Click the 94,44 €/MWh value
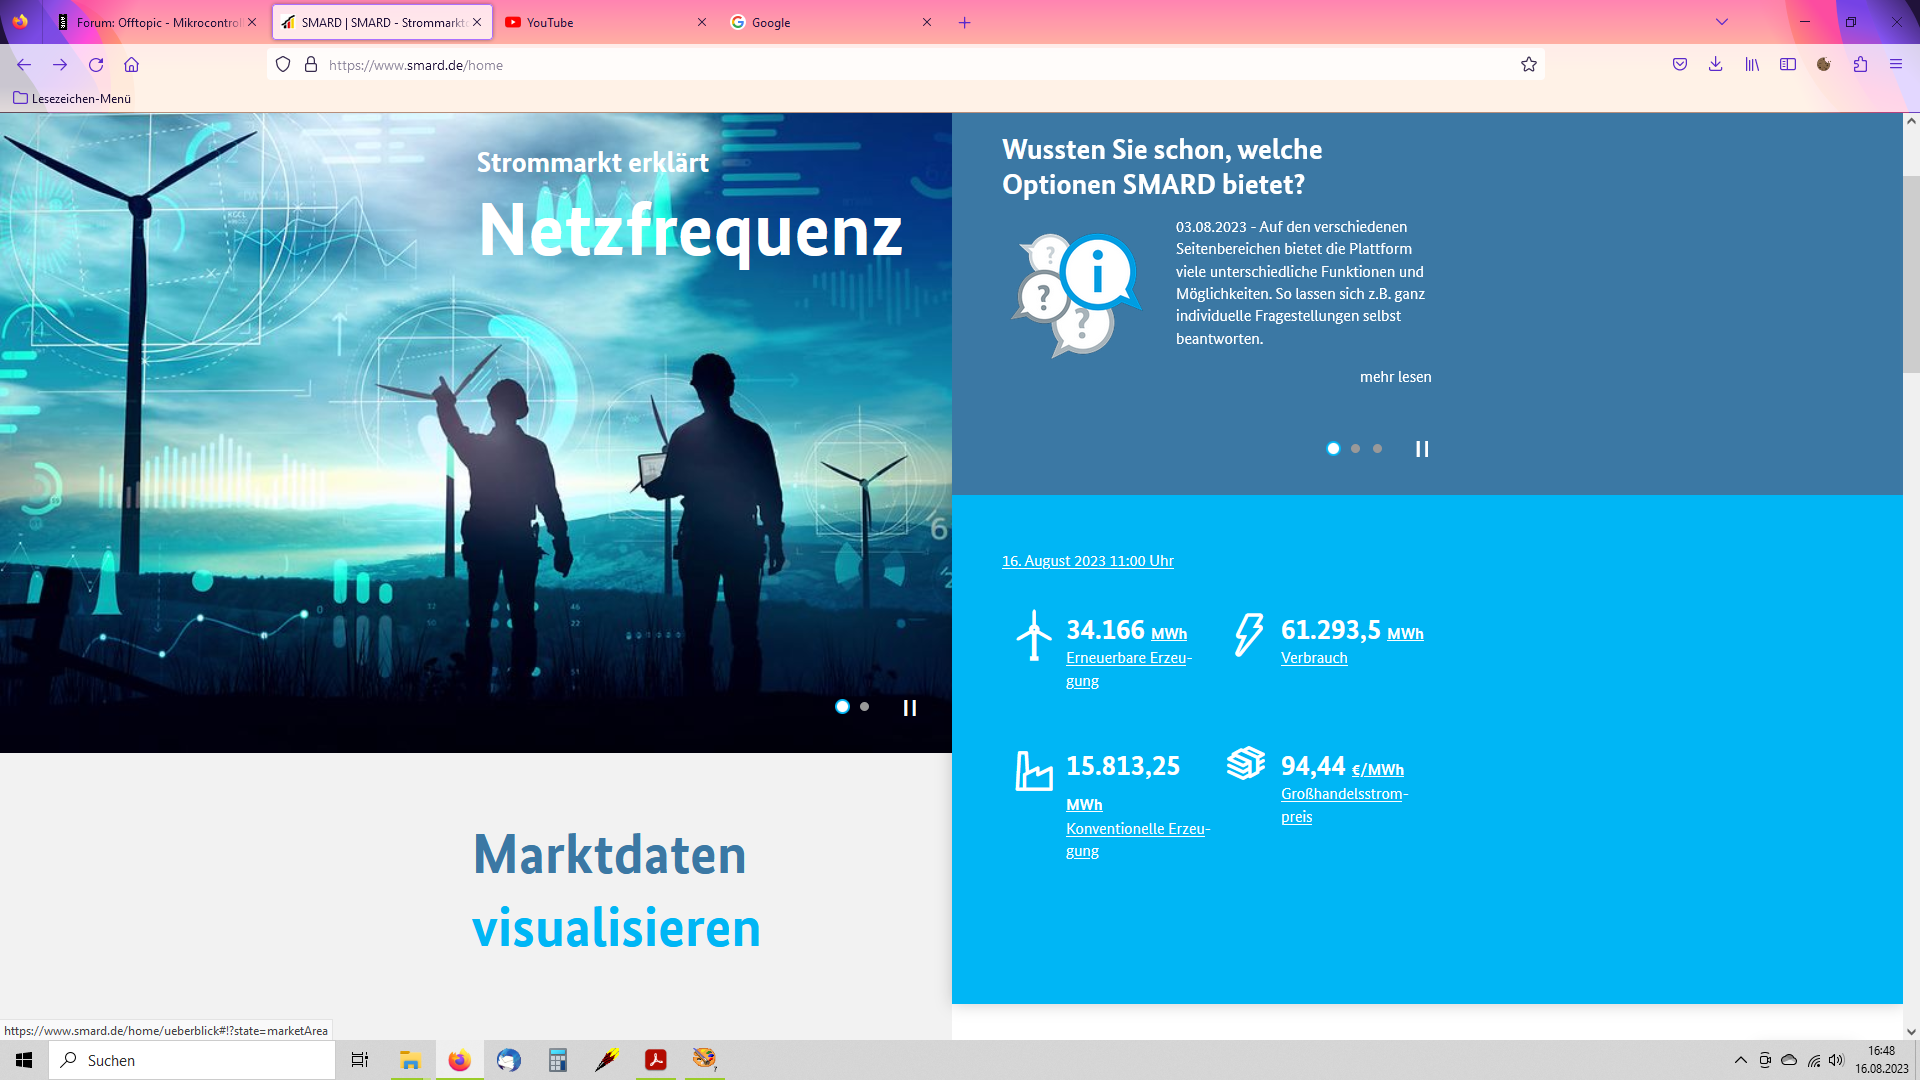Image resolution: width=1920 pixels, height=1080 pixels. click(1342, 766)
